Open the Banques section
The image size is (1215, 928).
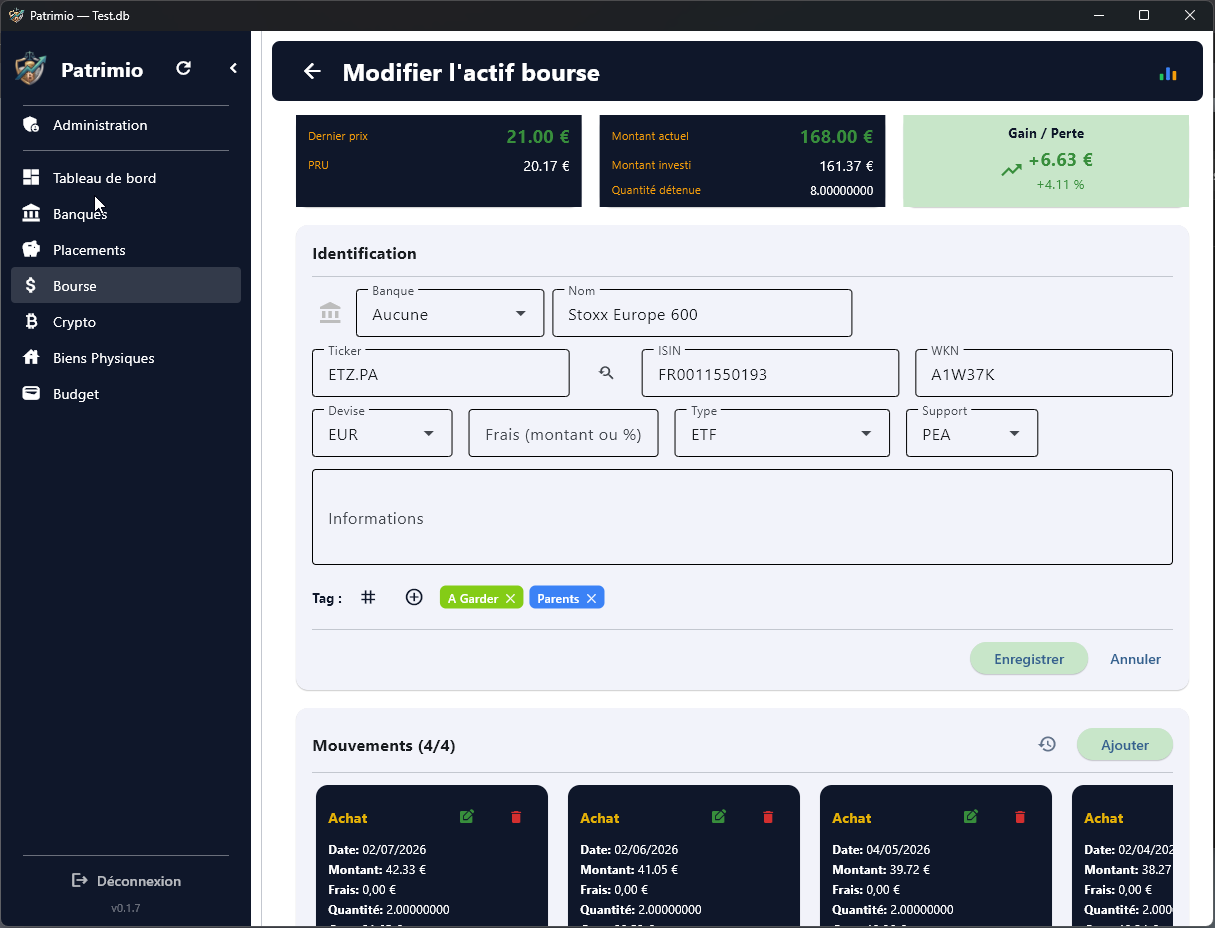pyautogui.click(x=126, y=214)
